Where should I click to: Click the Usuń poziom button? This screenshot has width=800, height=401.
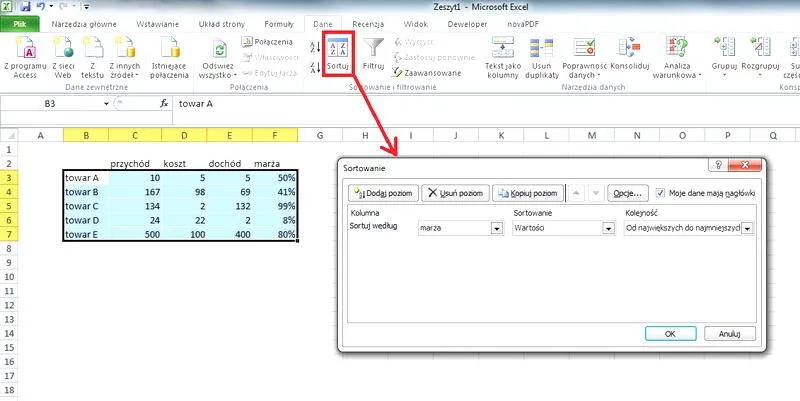pos(454,192)
